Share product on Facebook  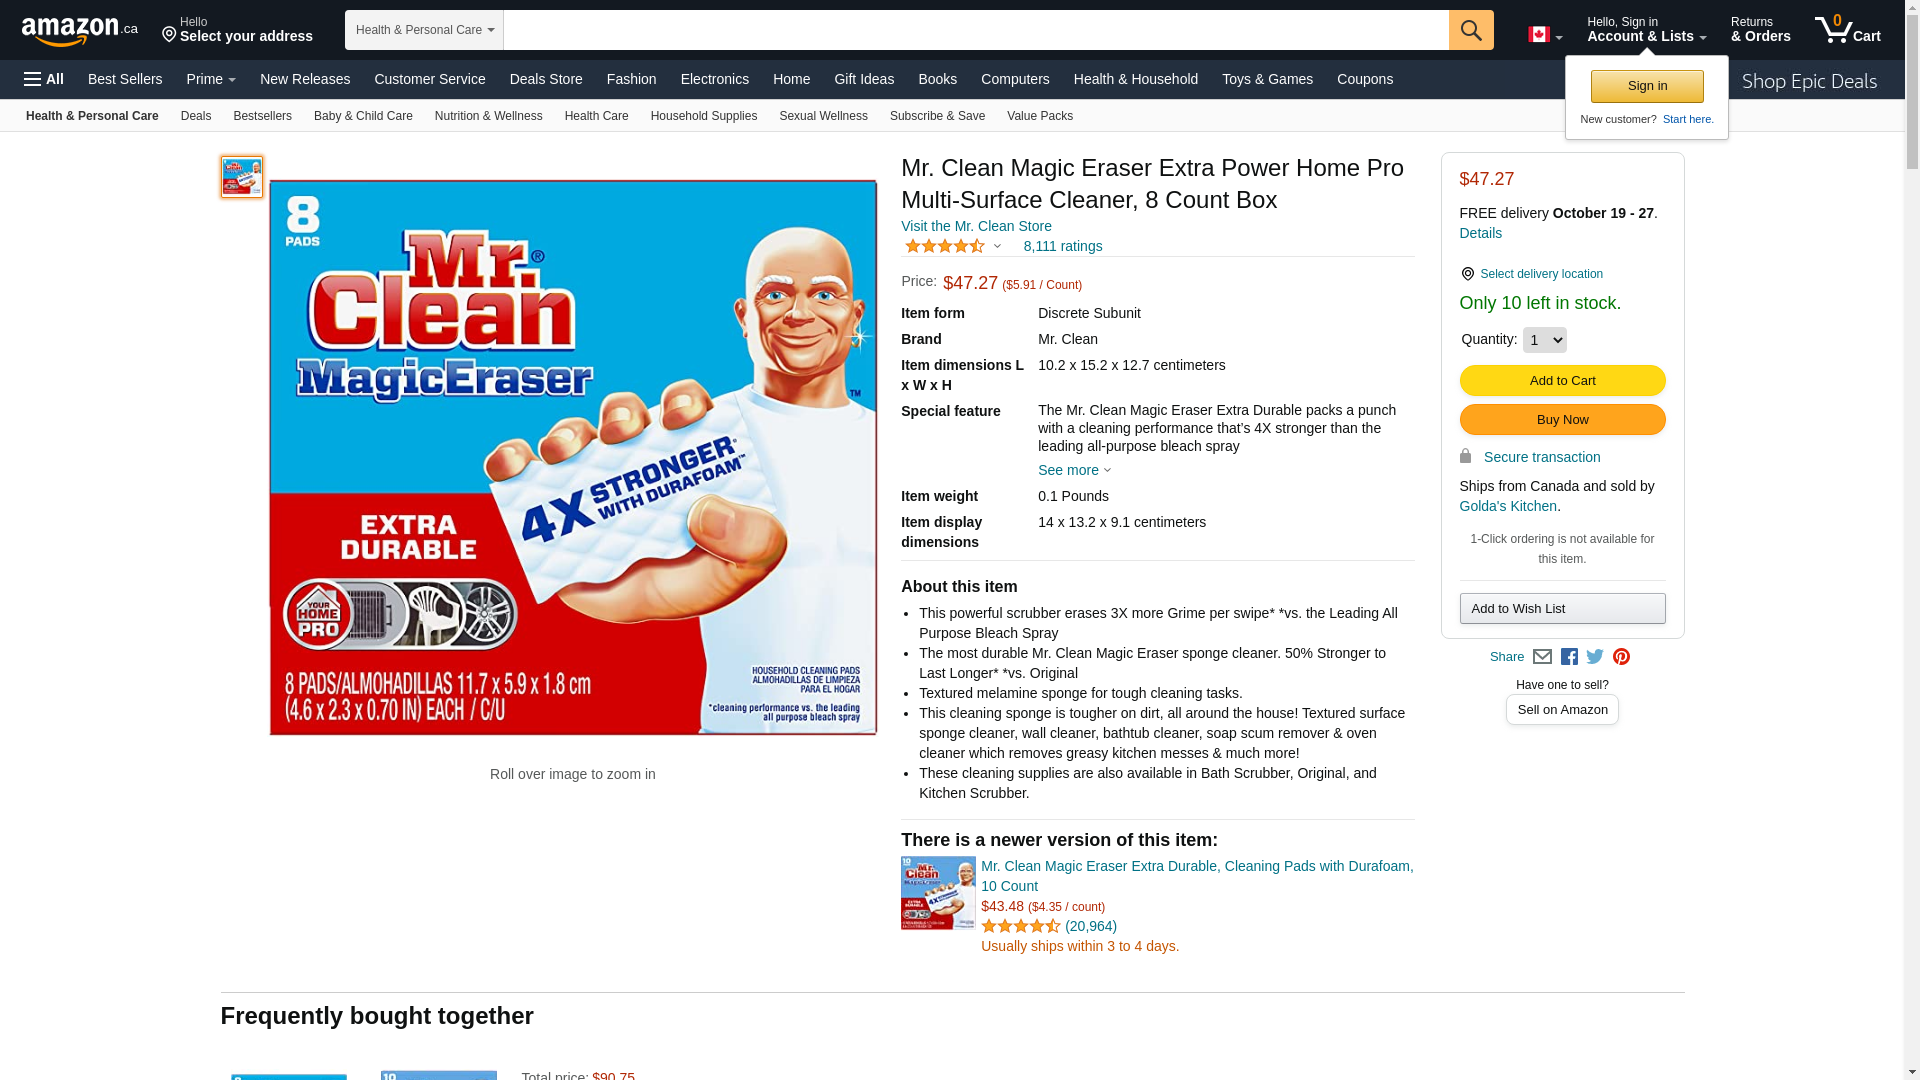(1569, 657)
